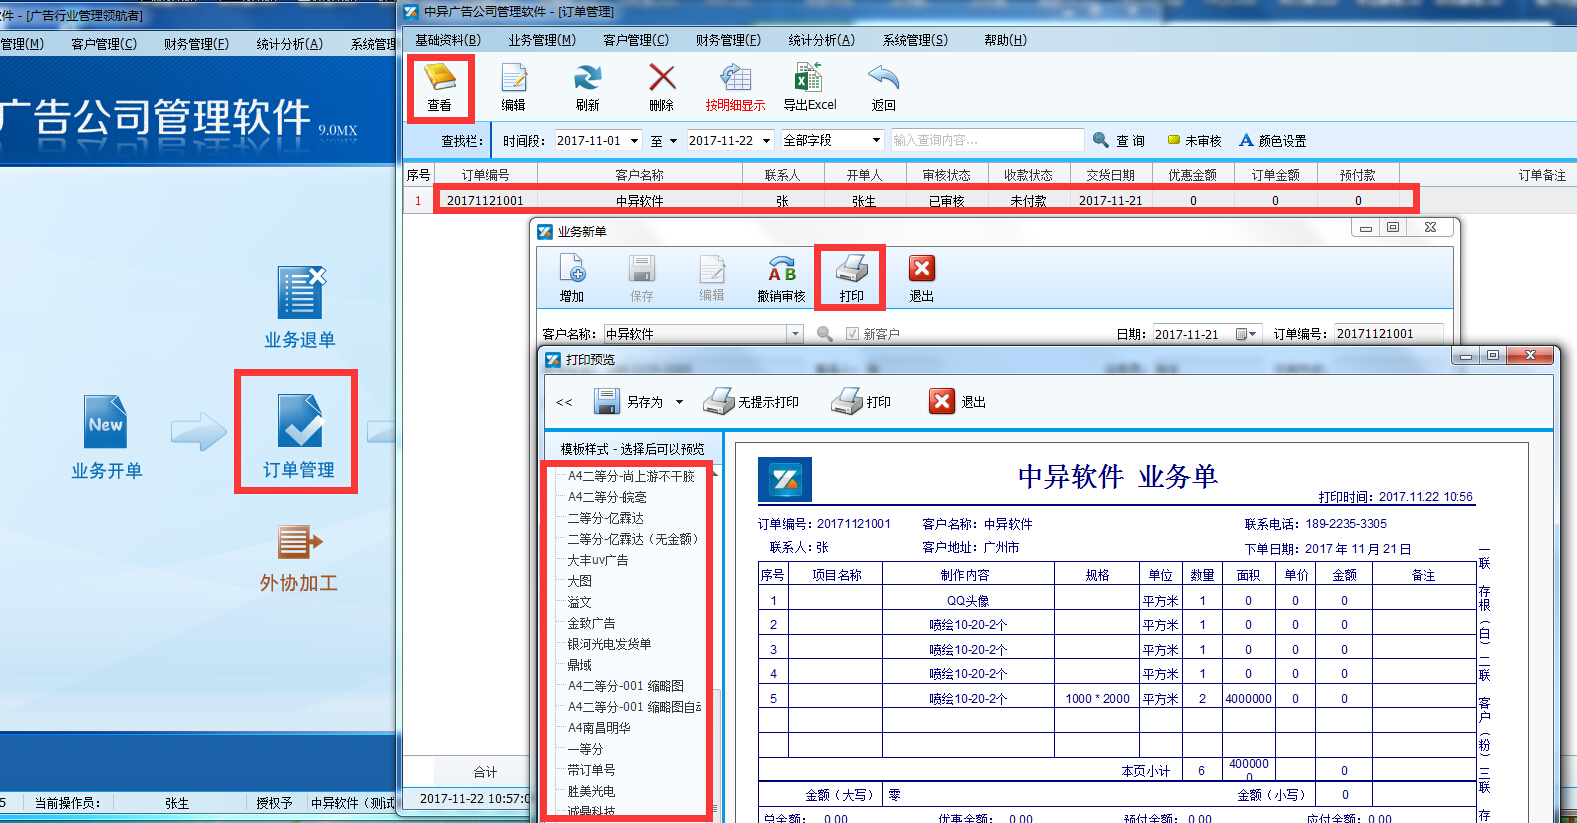The width and height of the screenshot is (1577, 823).
Task: Click the 订单金额 column header
Action: click(1275, 175)
